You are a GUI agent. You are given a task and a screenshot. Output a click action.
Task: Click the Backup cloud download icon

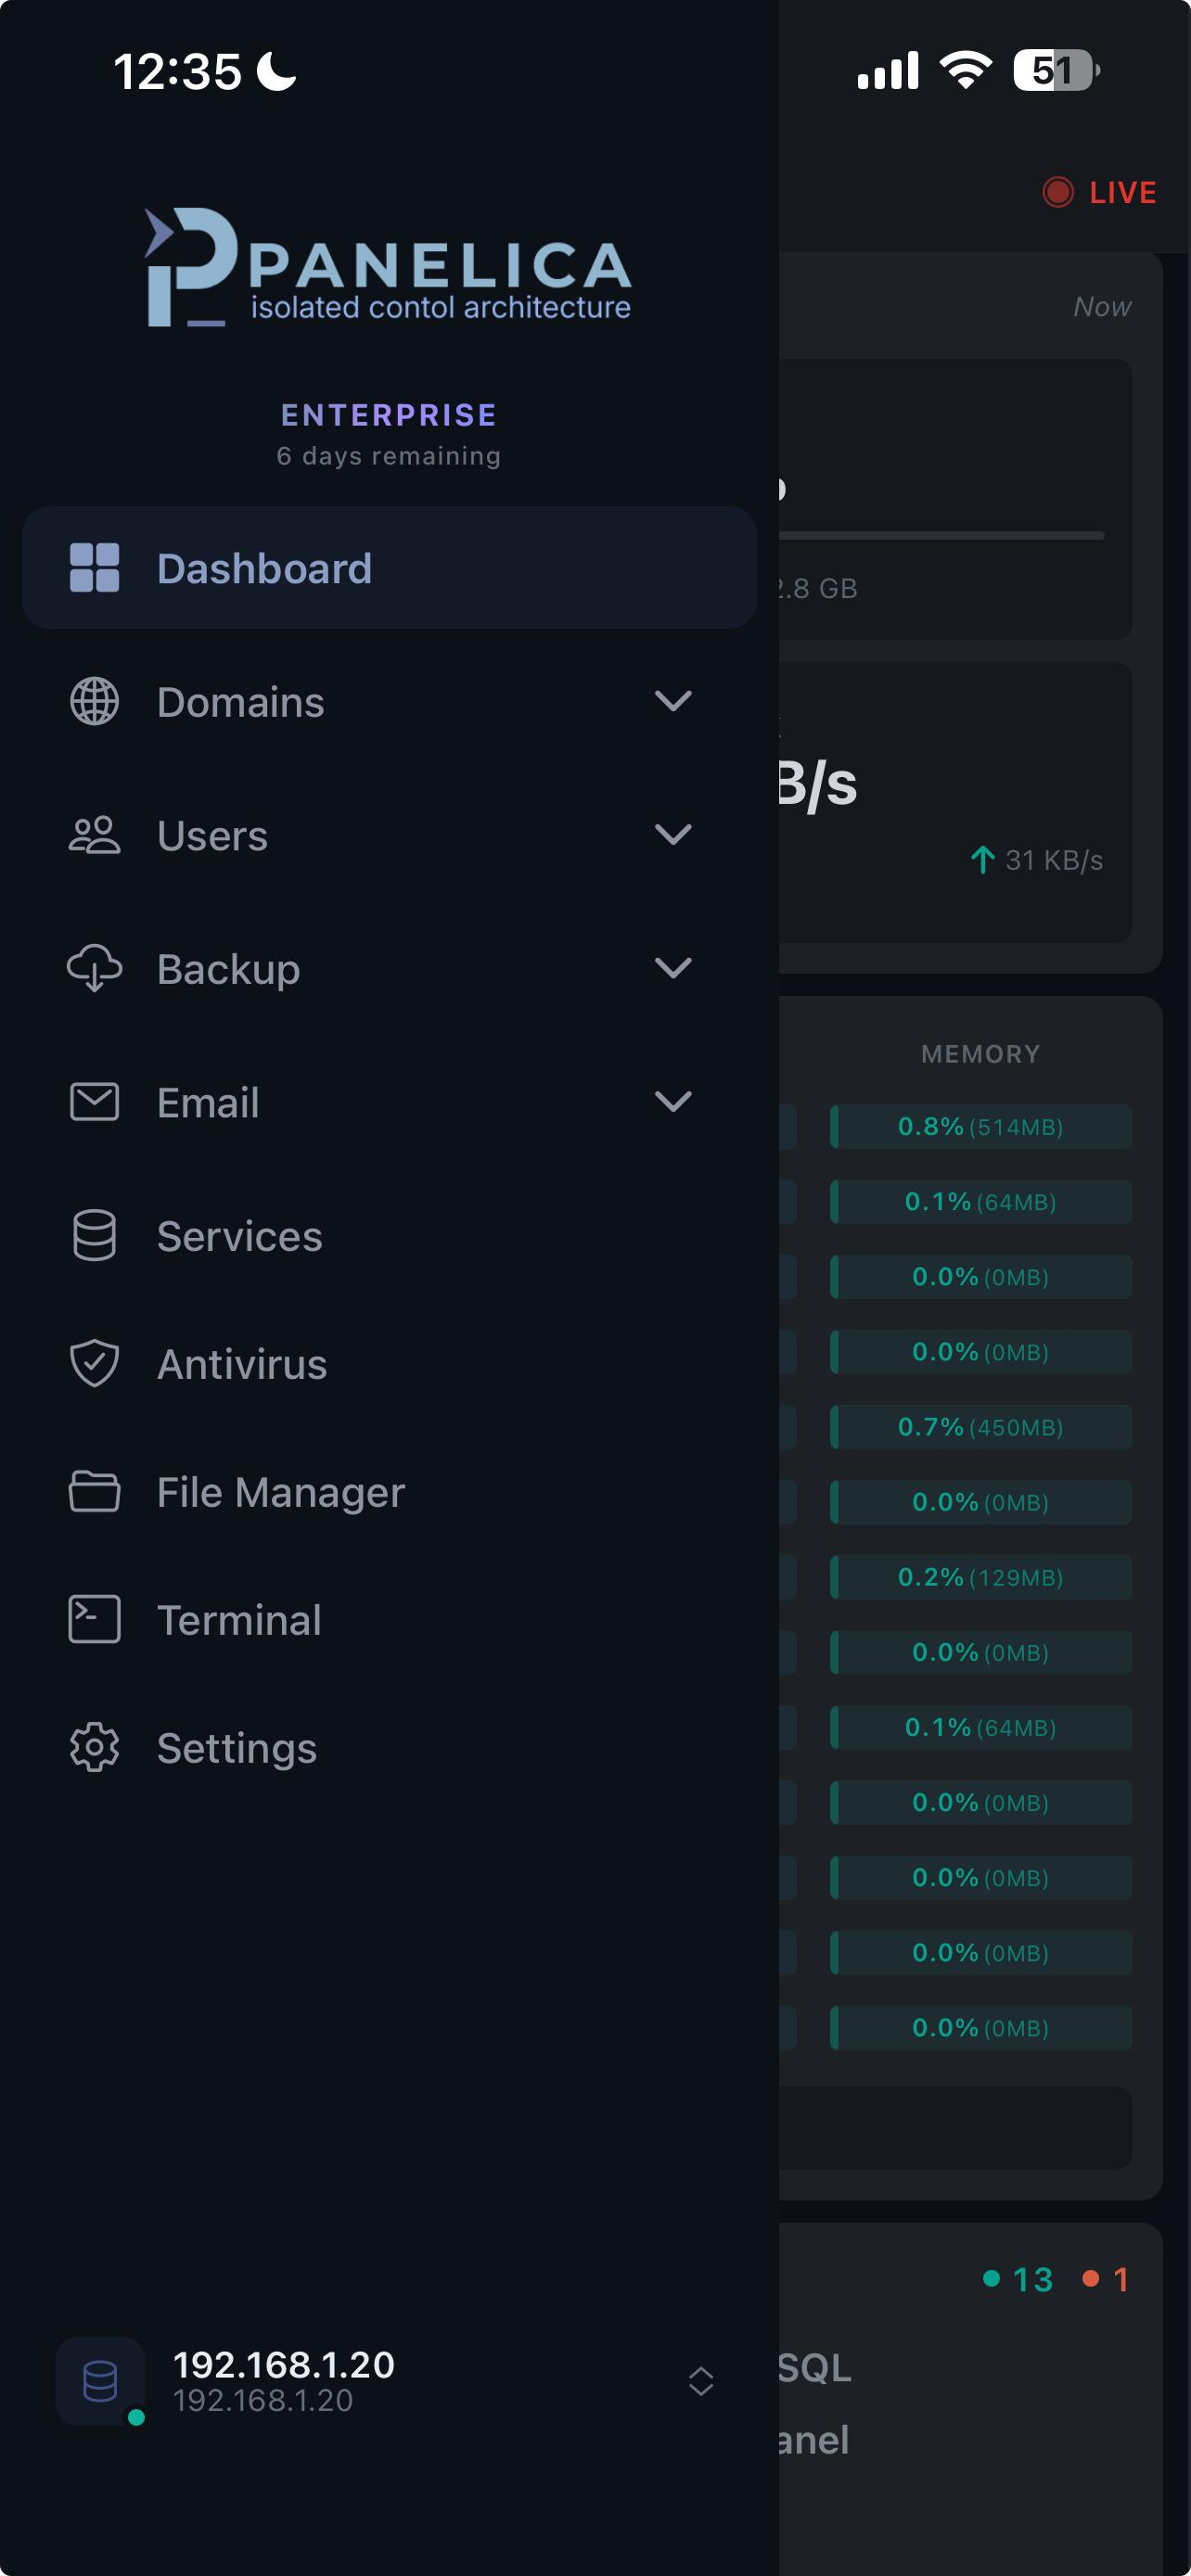pos(94,968)
